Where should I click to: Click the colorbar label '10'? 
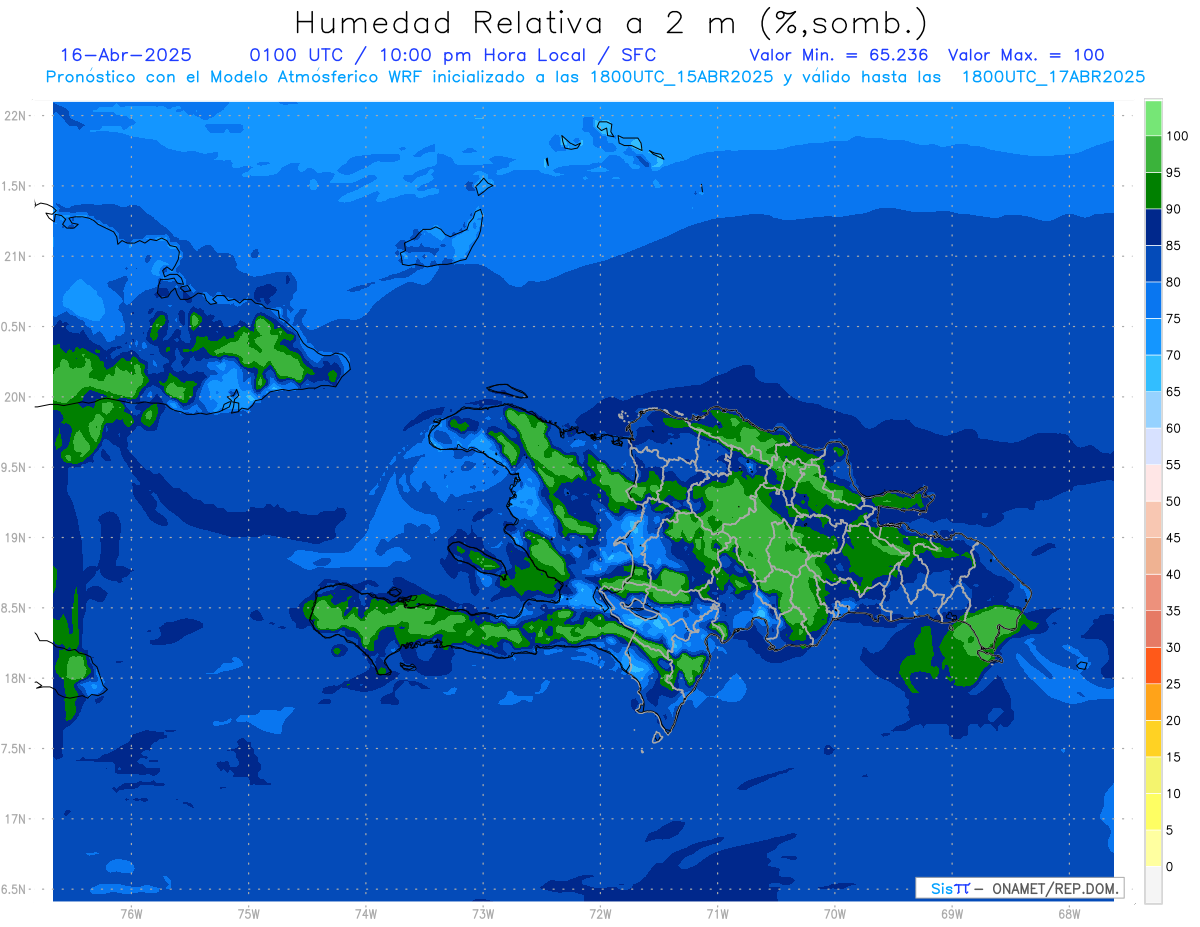tap(1173, 793)
